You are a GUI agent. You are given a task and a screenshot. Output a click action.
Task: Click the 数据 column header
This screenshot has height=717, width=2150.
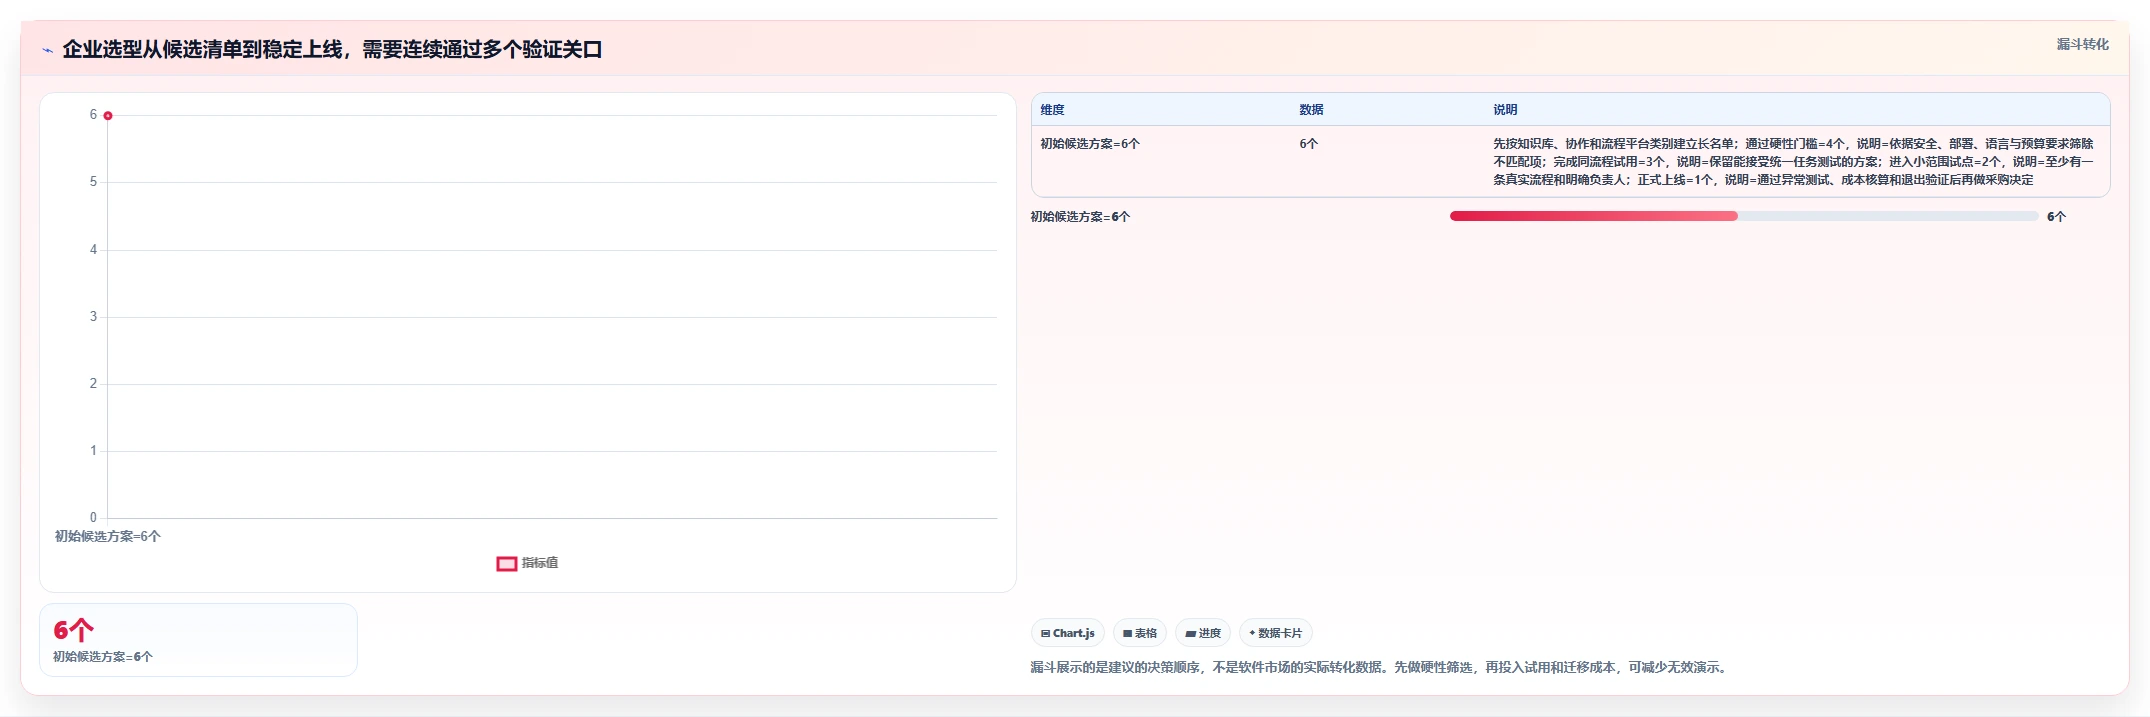pos(1311,110)
